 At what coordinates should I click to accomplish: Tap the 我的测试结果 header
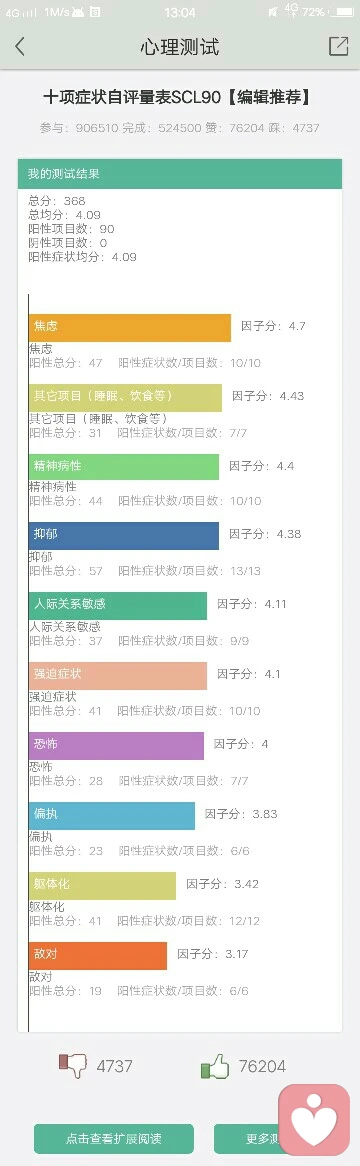pyautogui.click(x=180, y=174)
